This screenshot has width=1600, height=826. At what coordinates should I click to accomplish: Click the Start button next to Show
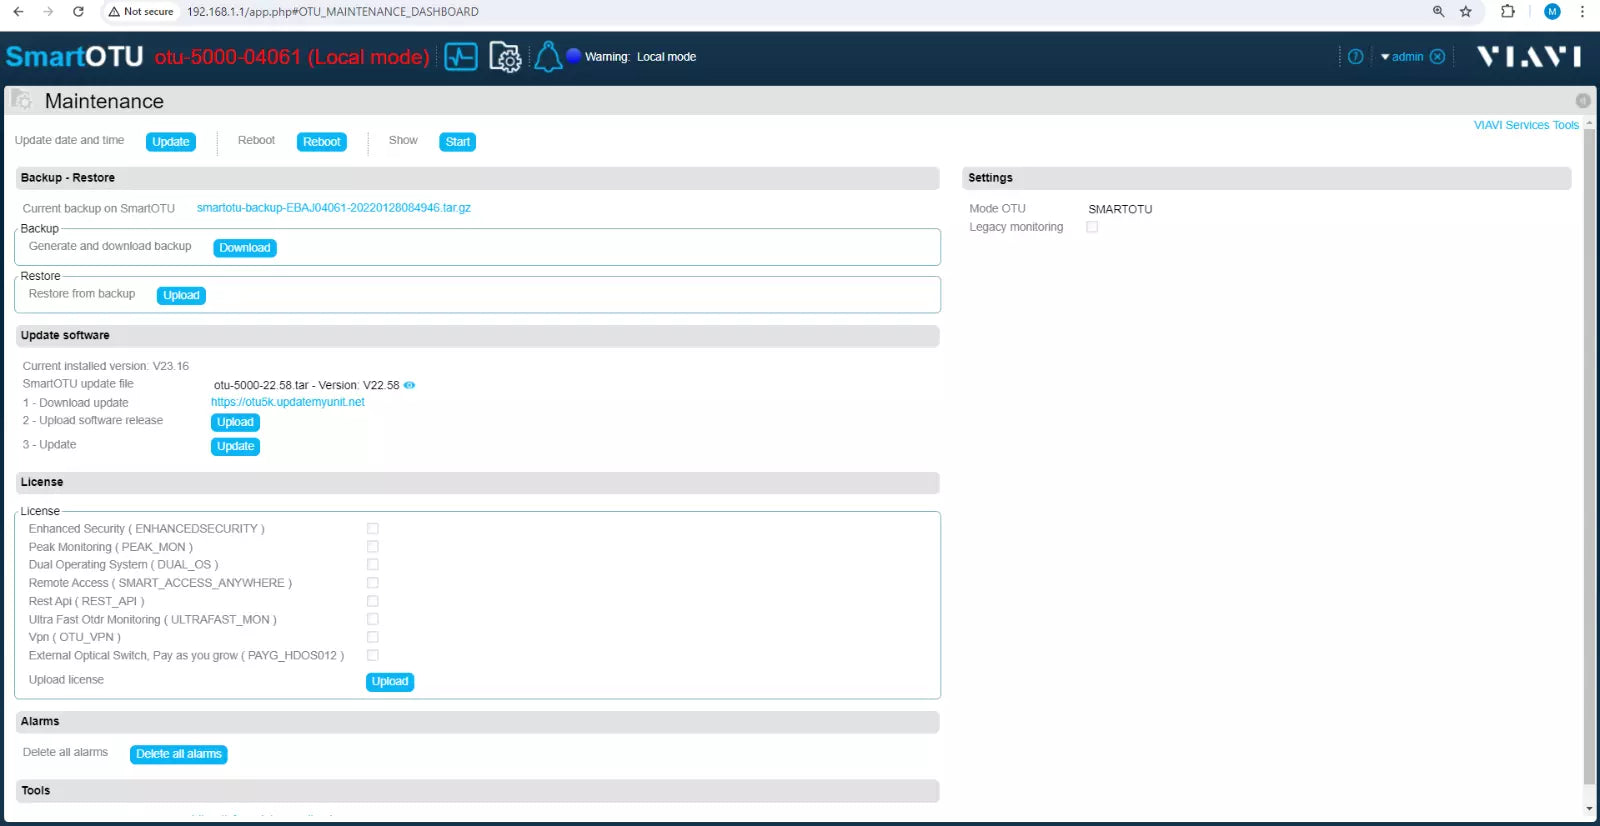pyautogui.click(x=458, y=142)
